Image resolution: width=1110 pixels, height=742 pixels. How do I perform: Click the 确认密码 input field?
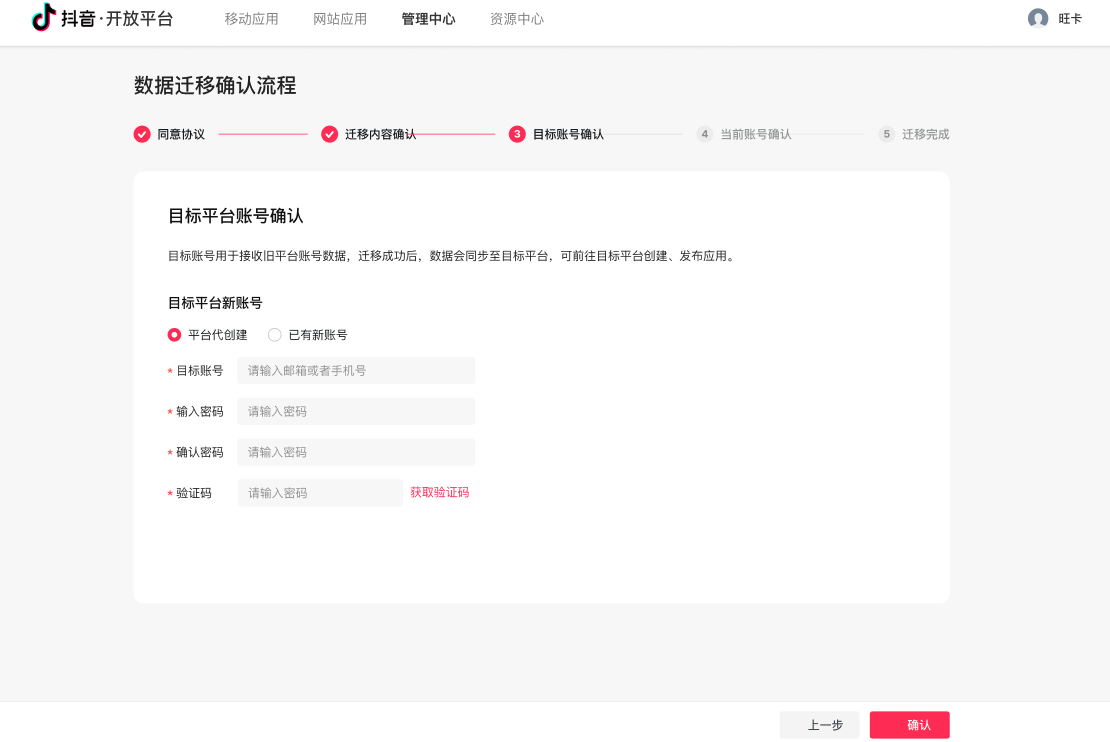356,452
